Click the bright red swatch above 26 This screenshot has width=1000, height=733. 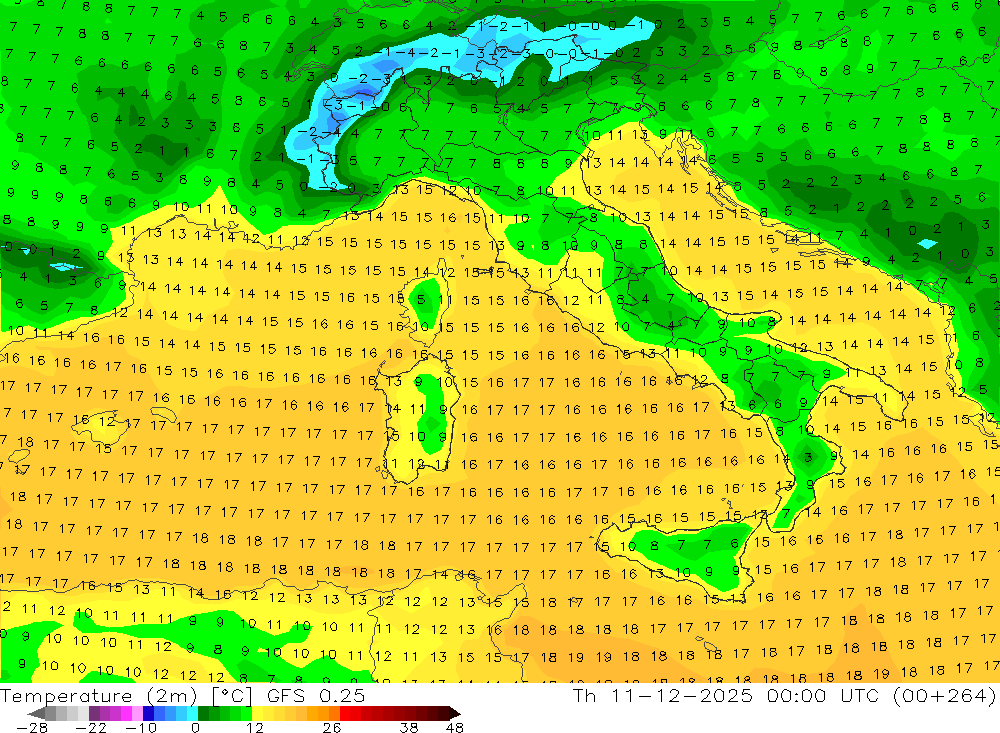345,713
